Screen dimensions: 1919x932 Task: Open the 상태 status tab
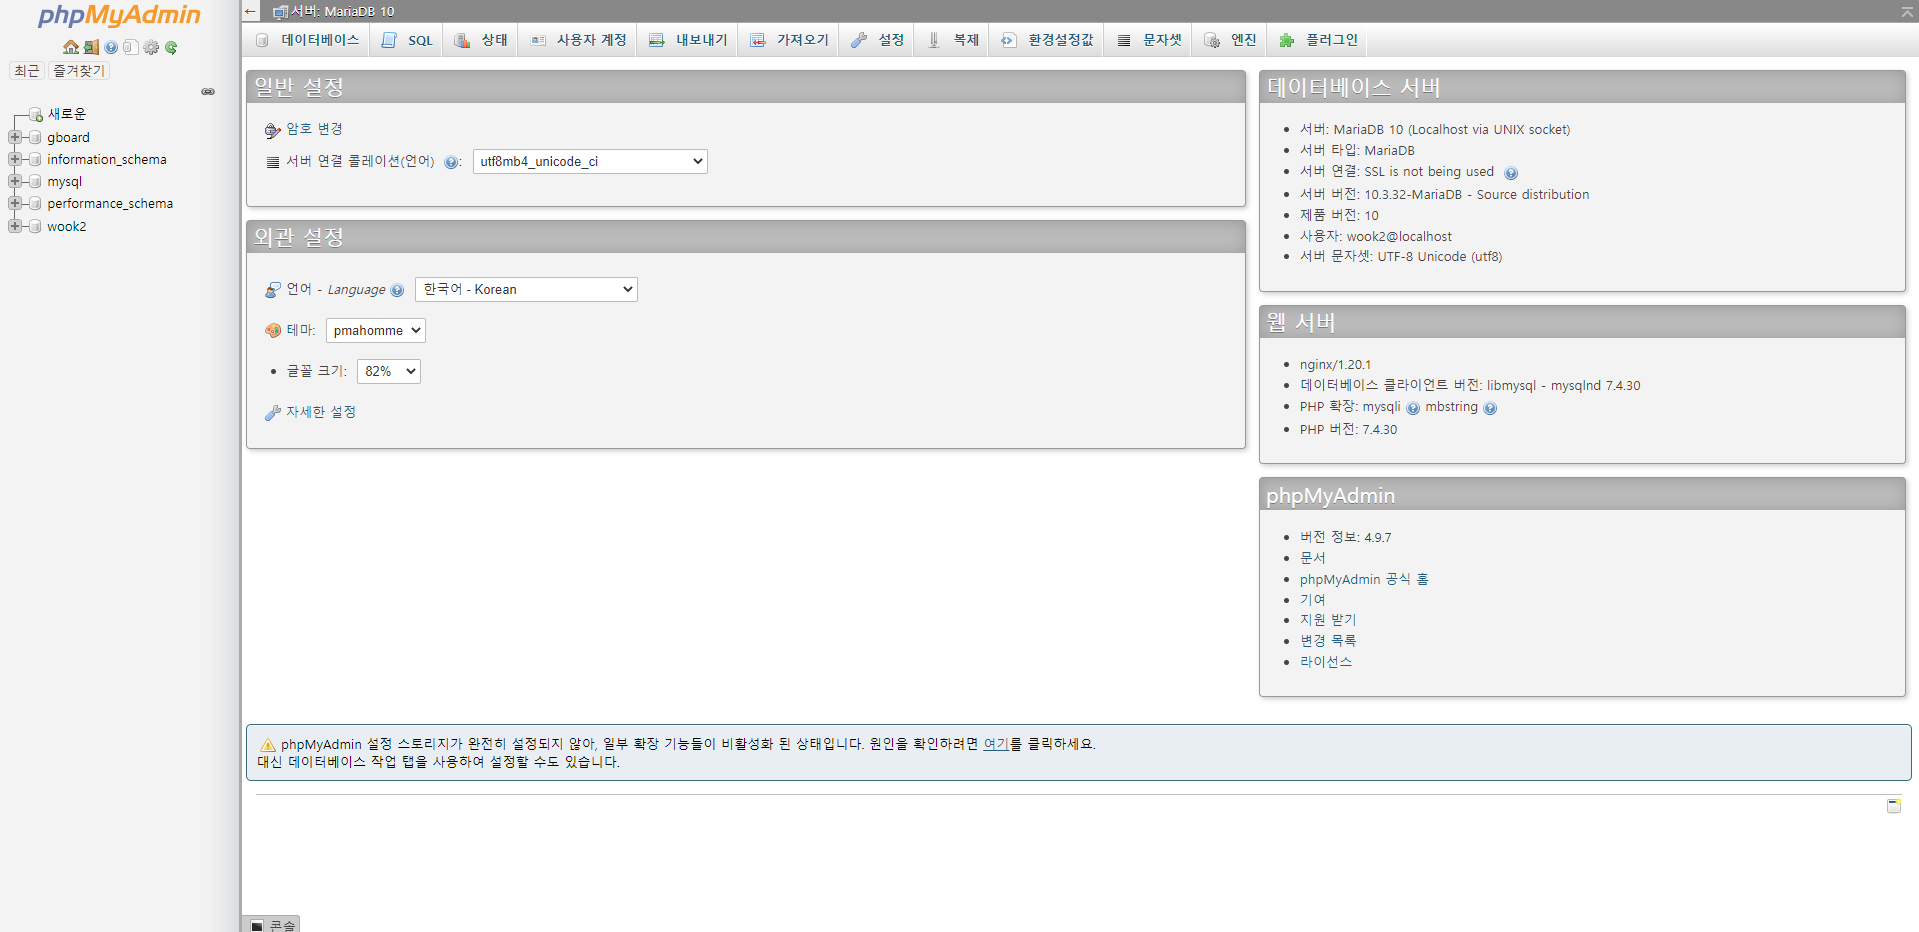point(481,40)
